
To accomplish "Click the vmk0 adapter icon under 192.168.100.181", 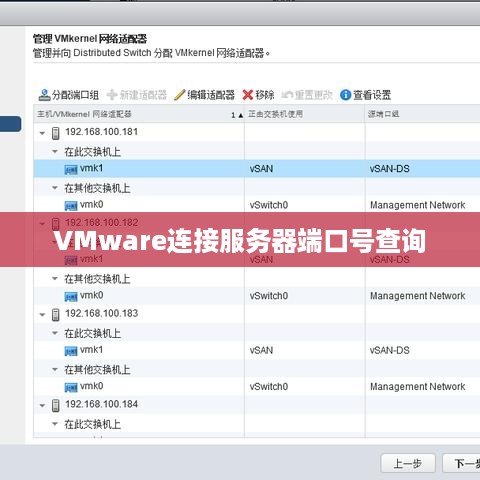I will pos(71,206).
